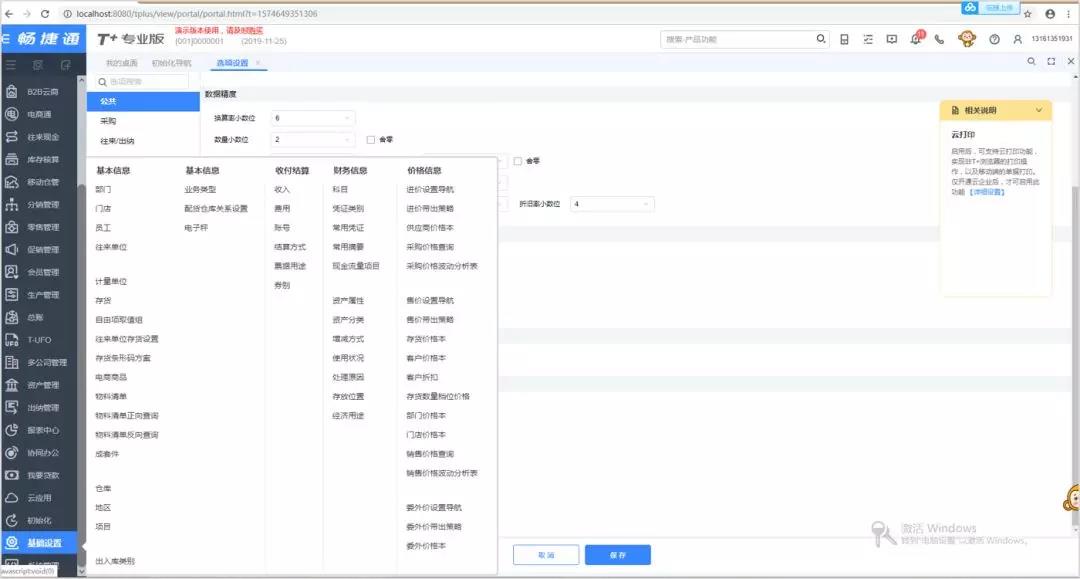Open the 会员管理 sidebar icon
The image size is (1080, 579).
pos(12,272)
